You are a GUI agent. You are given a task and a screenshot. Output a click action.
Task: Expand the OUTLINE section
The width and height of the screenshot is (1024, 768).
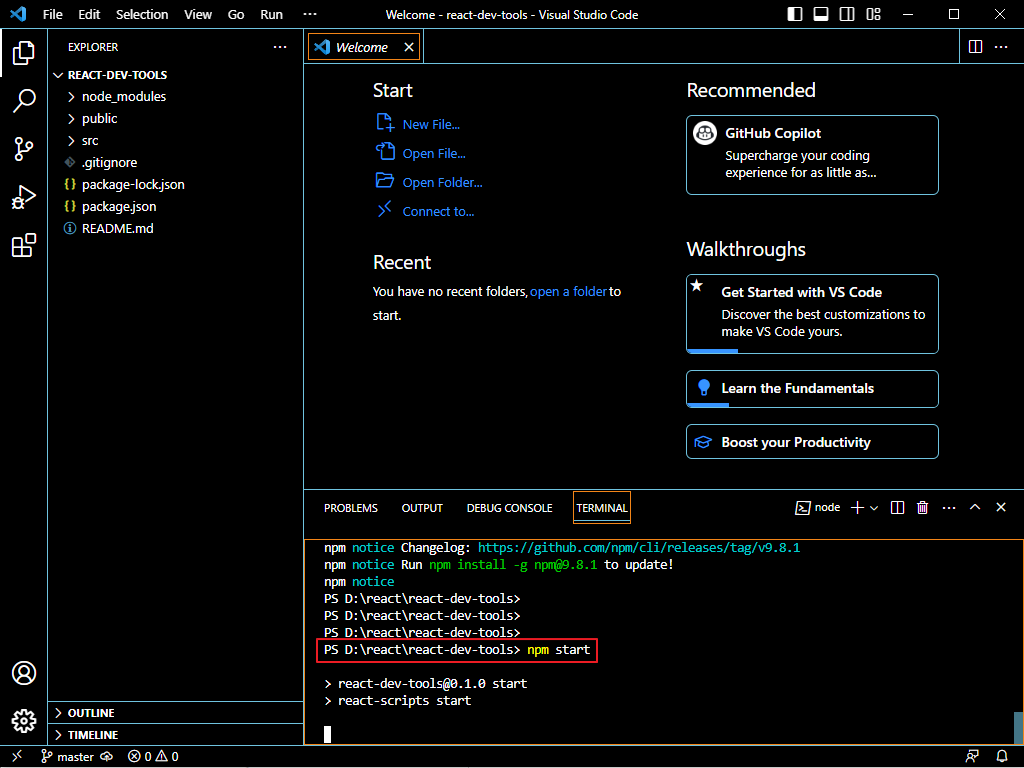point(176,713)
